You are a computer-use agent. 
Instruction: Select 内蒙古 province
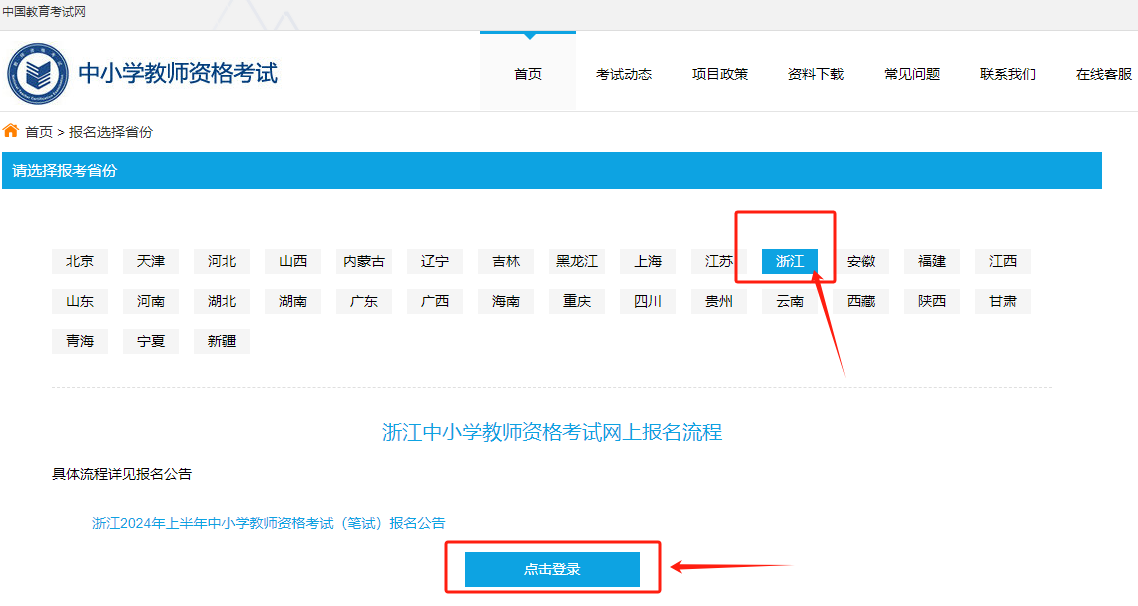(363, 261)
